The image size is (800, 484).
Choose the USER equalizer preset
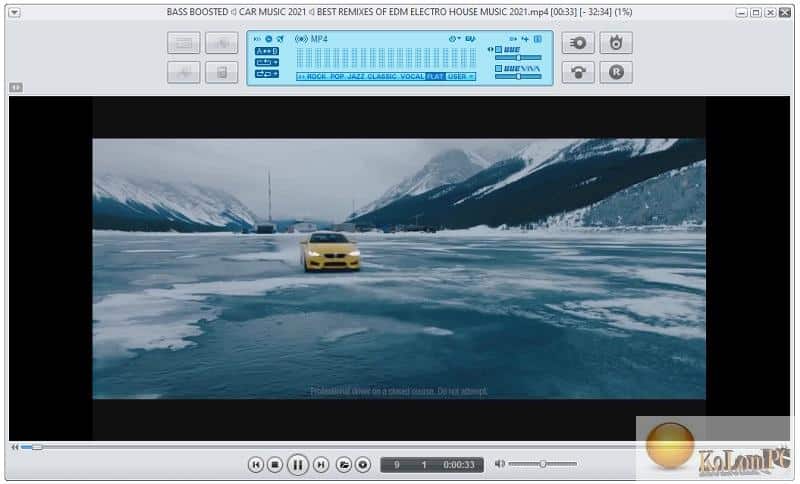pyautogui.click(x=457, y=77)
